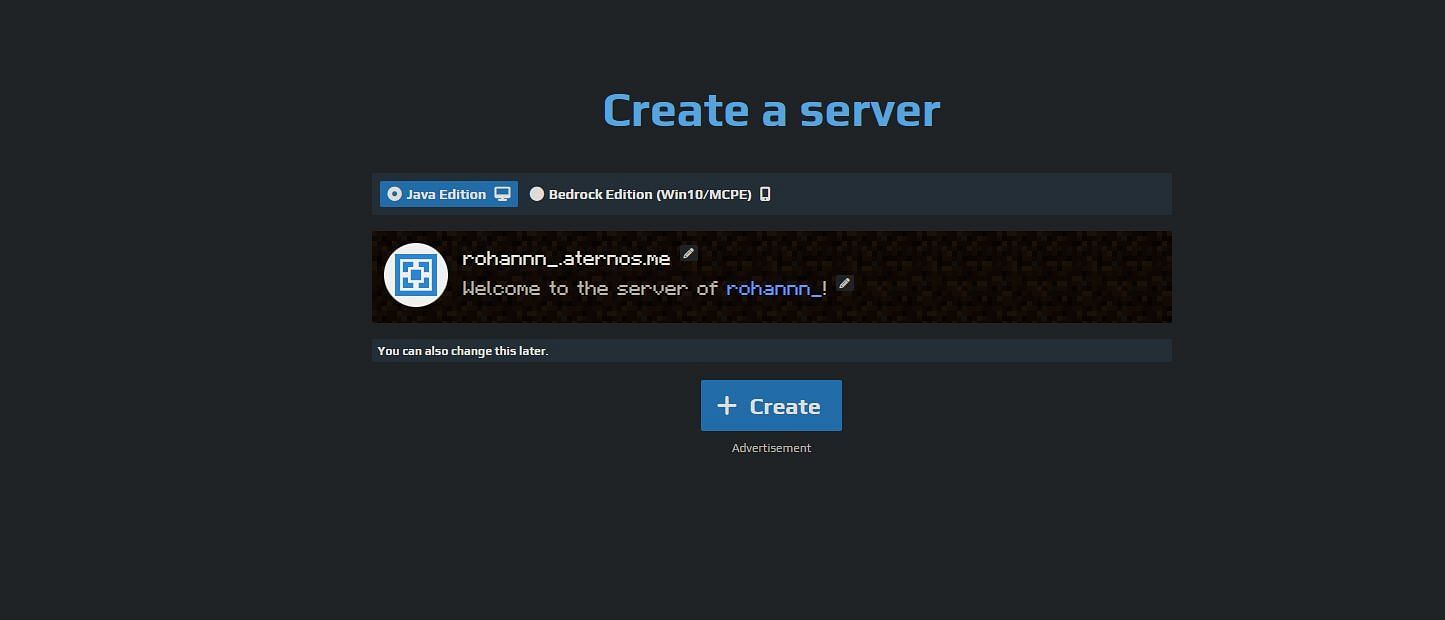Click the Advertisement label
This screenshot has height=620, width=1445.
click(x=771, y=448)
